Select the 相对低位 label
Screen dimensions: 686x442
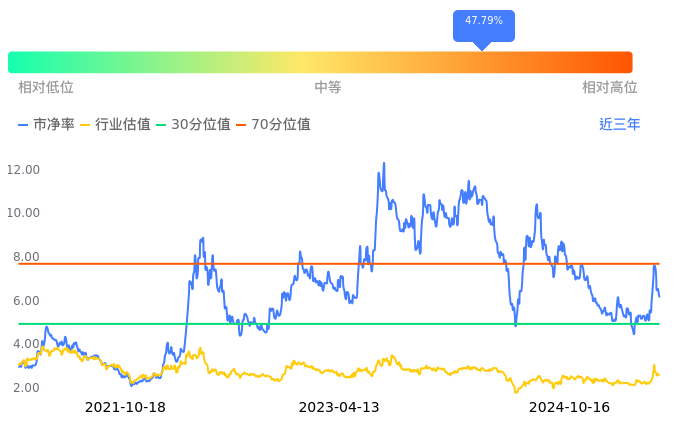point(46,88)
